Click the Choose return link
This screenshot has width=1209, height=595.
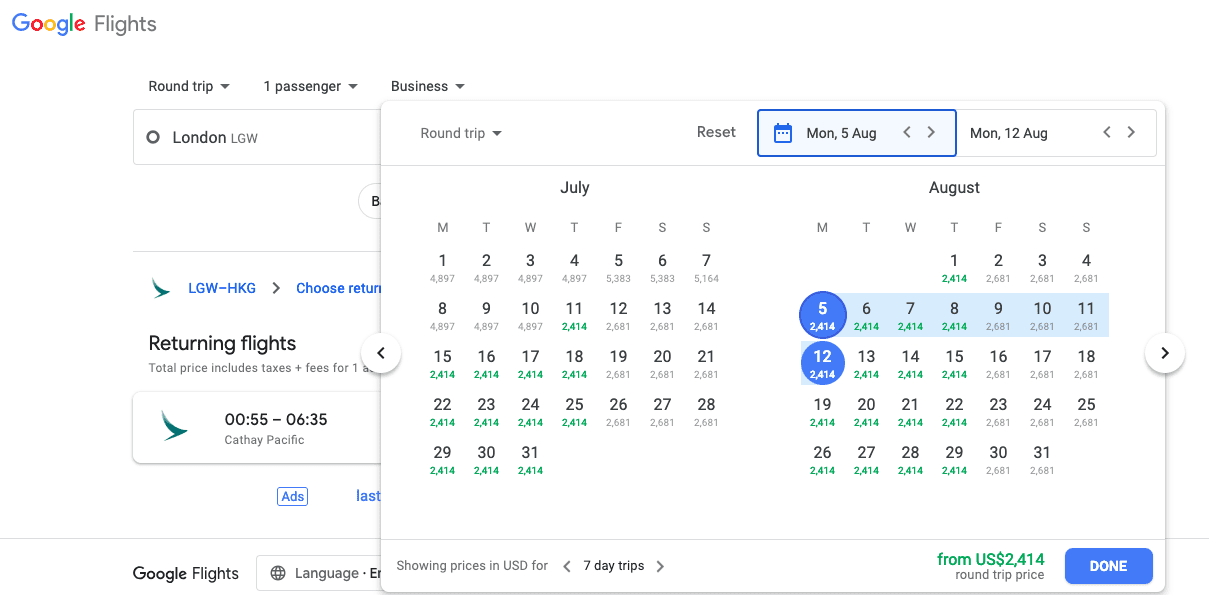pos(339,288)
